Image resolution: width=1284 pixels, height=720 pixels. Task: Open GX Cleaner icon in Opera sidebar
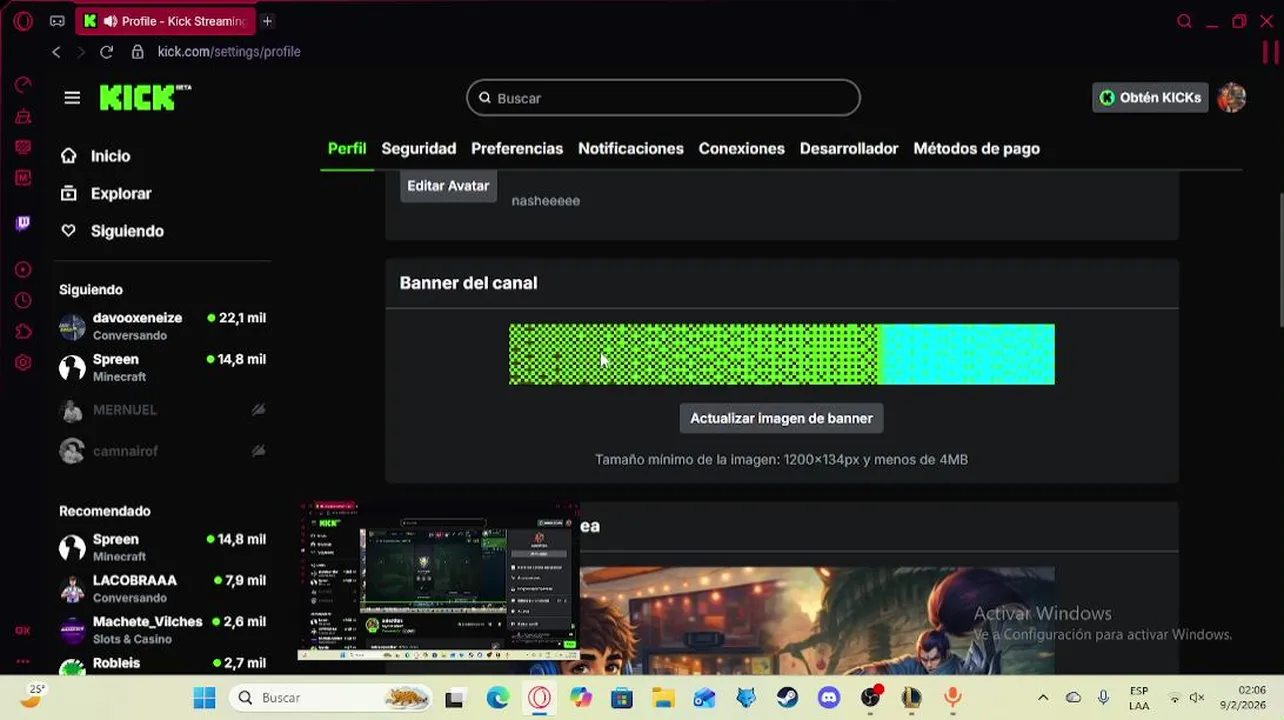23,117
